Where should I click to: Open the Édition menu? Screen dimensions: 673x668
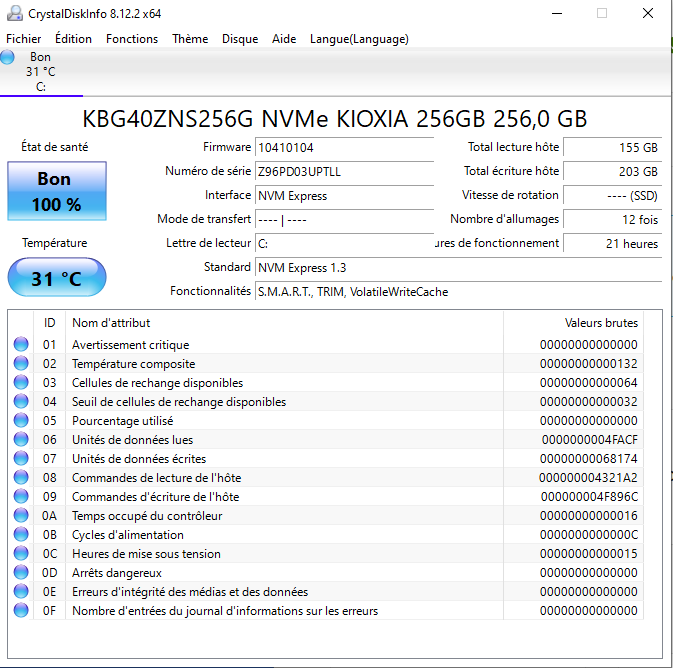pos(73,39)
